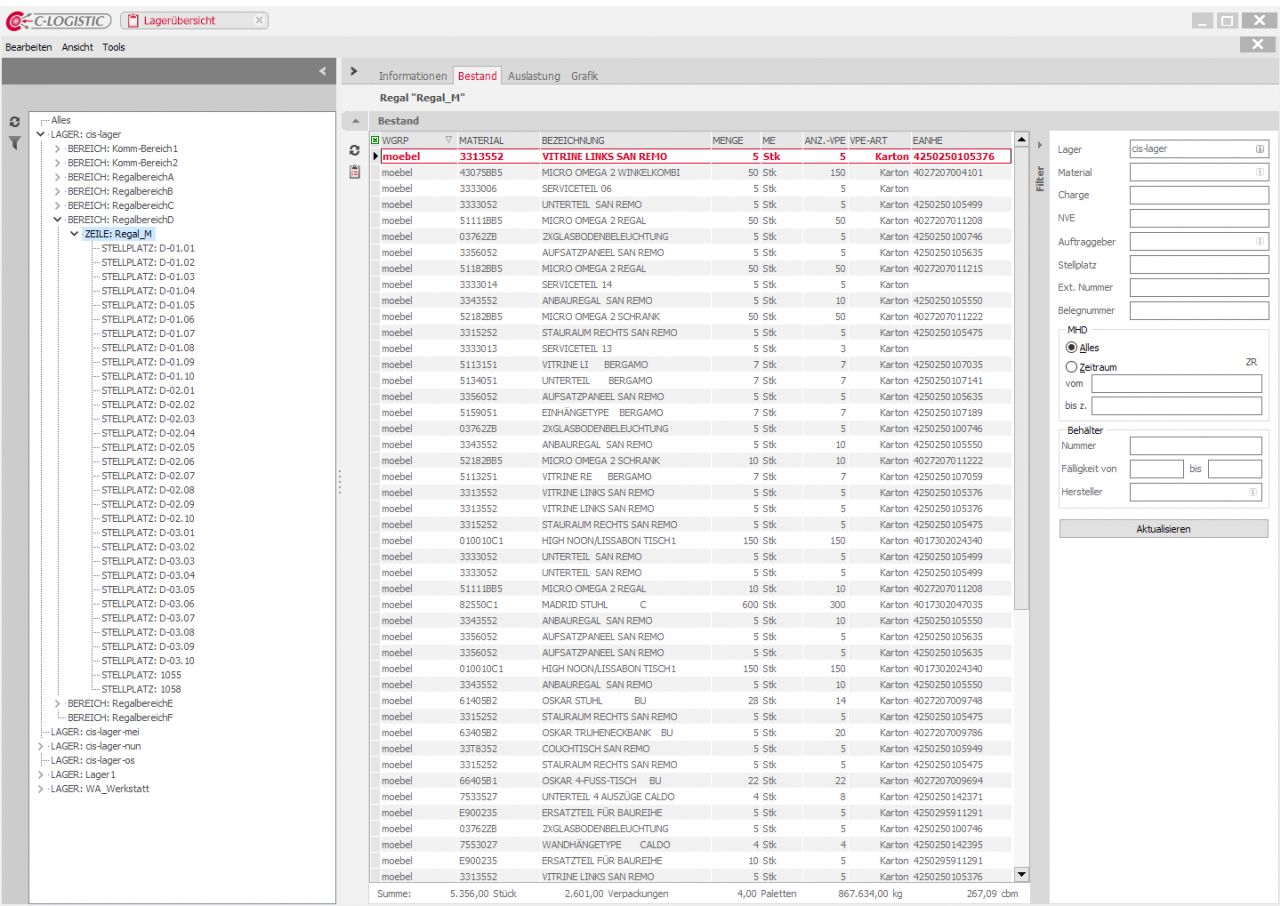Refresh the Bestand table using reload icon
This screenshot has width=1280, height=906.
pyautogui.click(x=354, y=150)
